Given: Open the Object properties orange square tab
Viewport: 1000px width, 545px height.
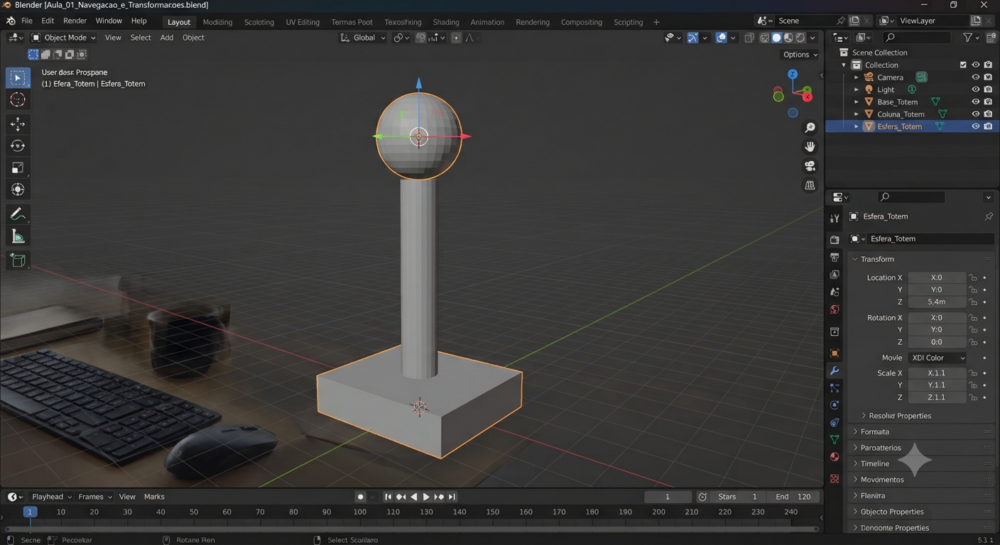Looking at the screenshot, I should (x=835, y=353).
